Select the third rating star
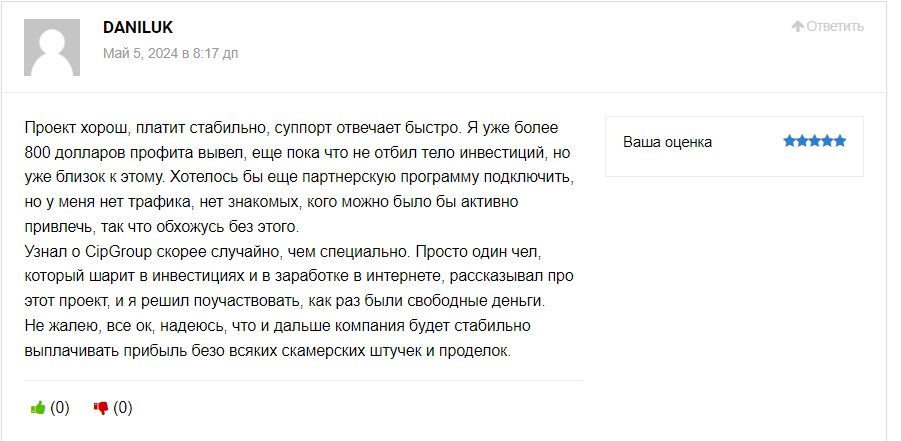Image resolution: width=901 pixels, height=441 pixels. point(815,141)
